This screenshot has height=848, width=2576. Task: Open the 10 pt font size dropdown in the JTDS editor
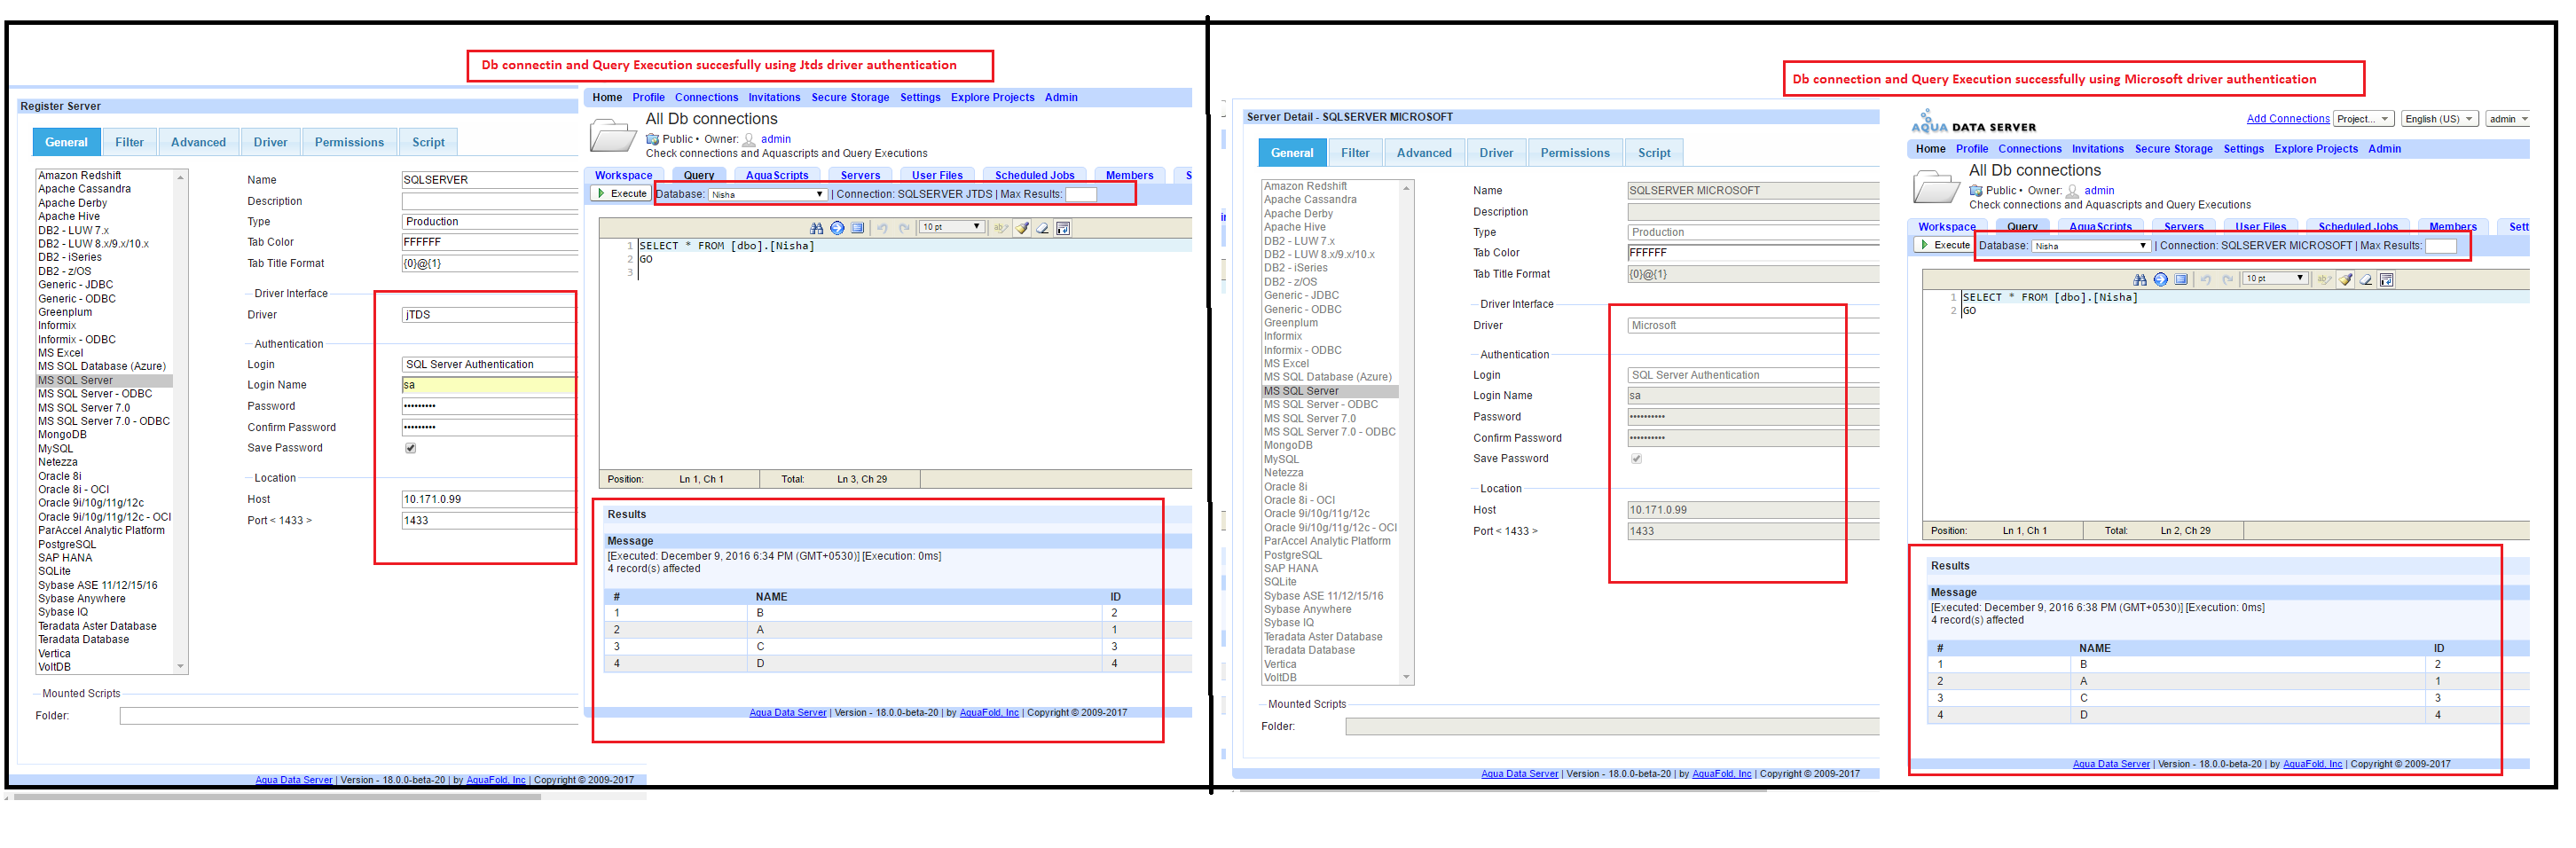[x=951, y=227]
